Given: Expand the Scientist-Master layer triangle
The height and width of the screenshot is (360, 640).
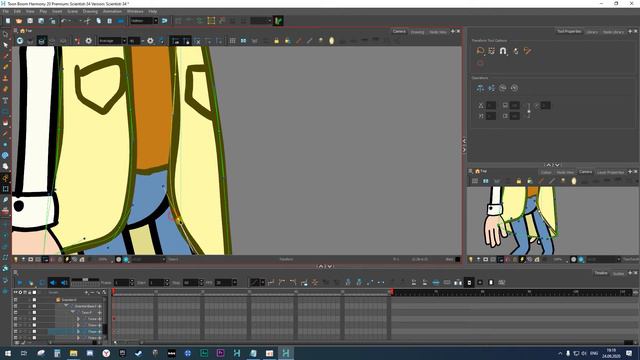Looking at the screenshot, I should point(66,306).
